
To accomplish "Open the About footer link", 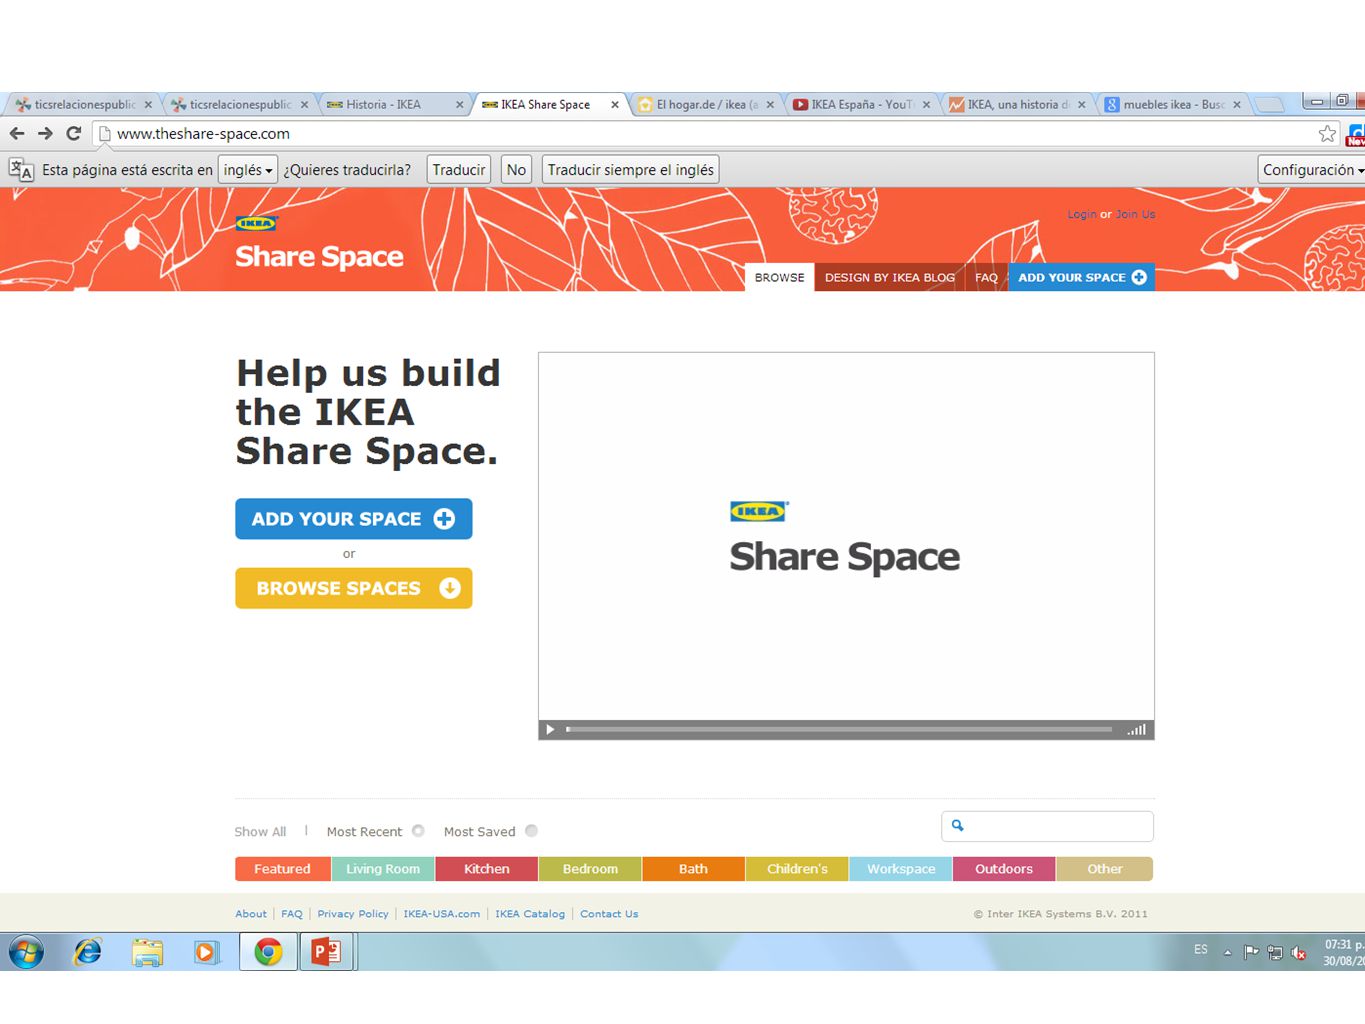I will point(251,914).
